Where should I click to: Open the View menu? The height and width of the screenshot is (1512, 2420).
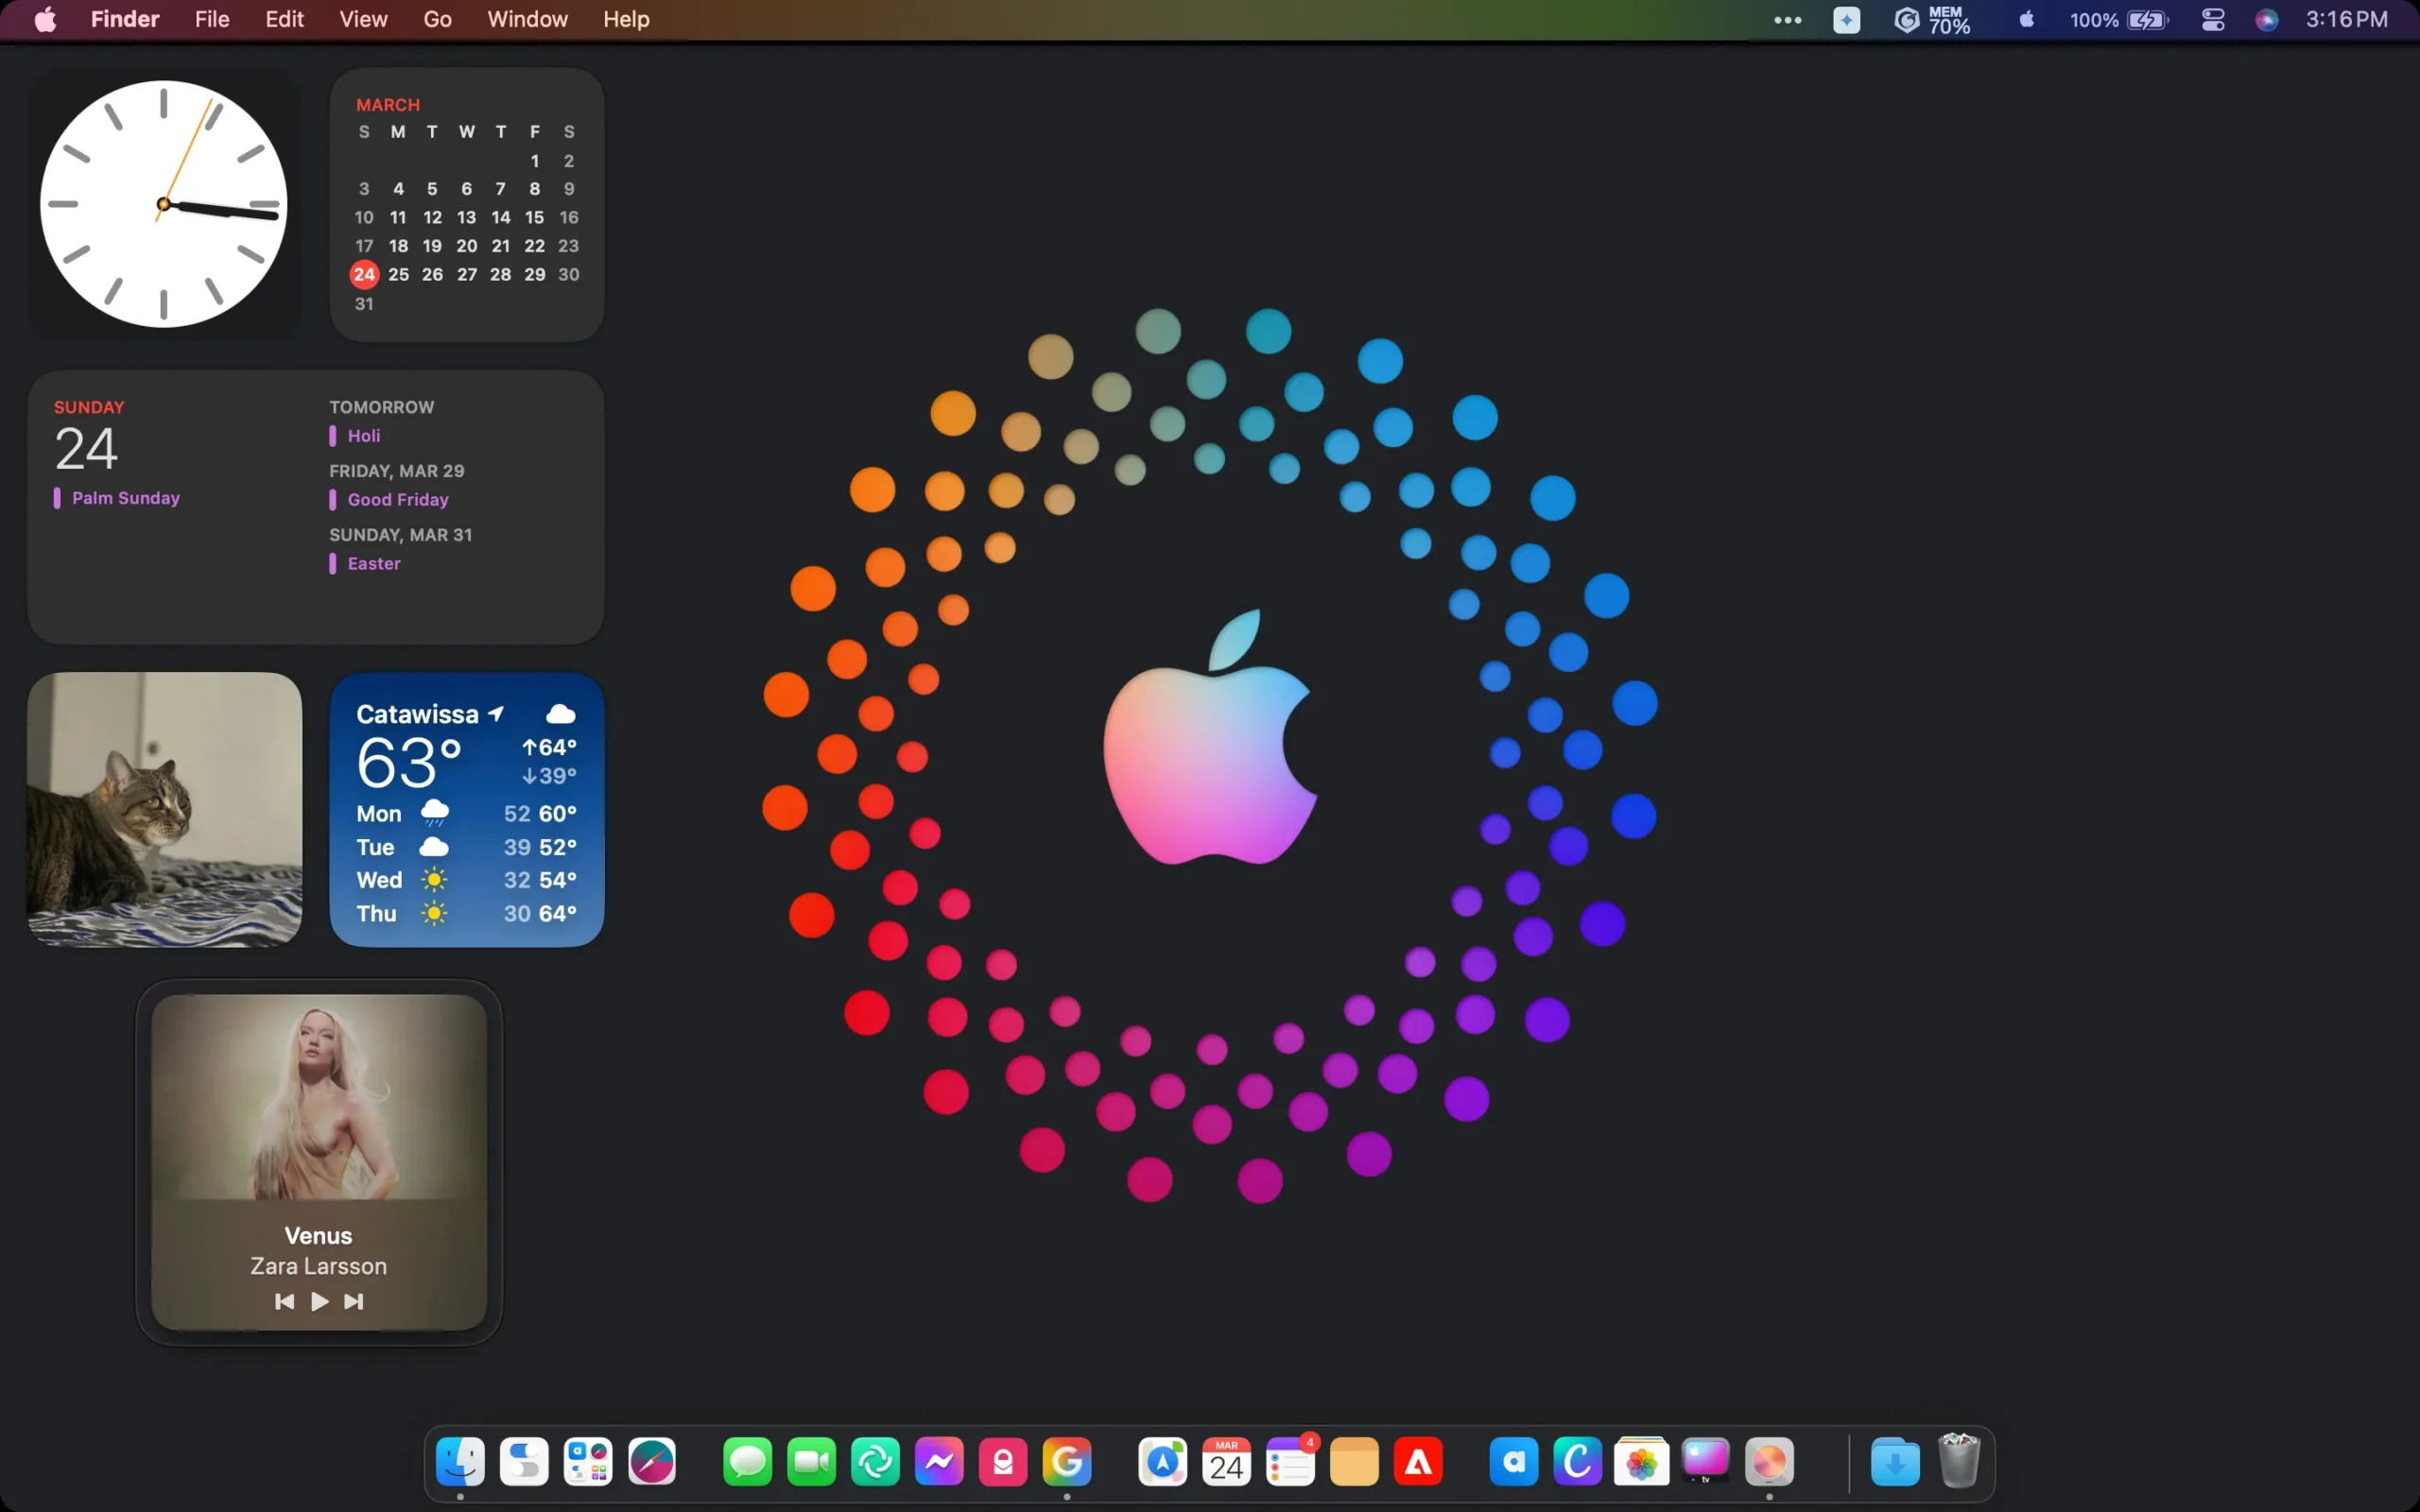363,20
